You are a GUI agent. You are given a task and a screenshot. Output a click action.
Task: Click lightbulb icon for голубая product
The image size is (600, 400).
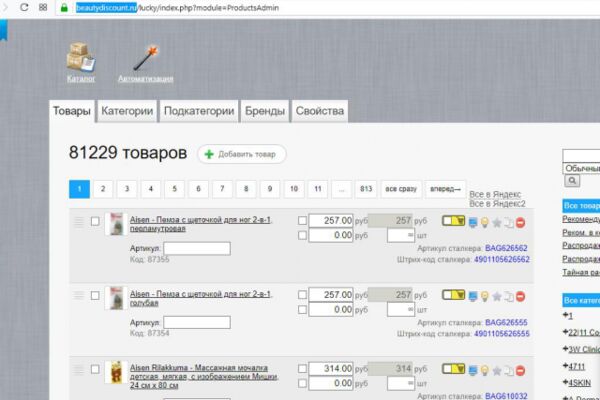pyautogui.click(x=485, y=296)
